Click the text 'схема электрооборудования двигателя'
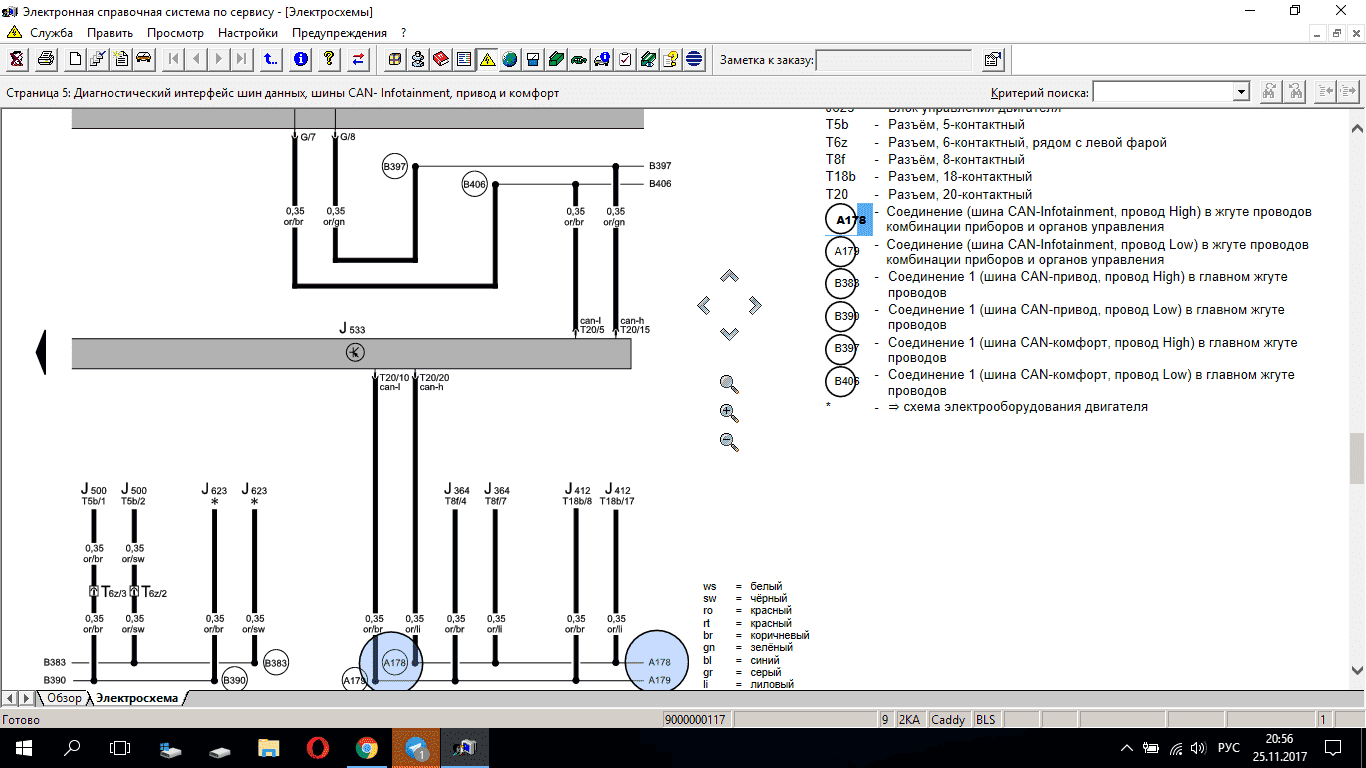Viewport: 1366px width, 768px height. click(1025, 407)
